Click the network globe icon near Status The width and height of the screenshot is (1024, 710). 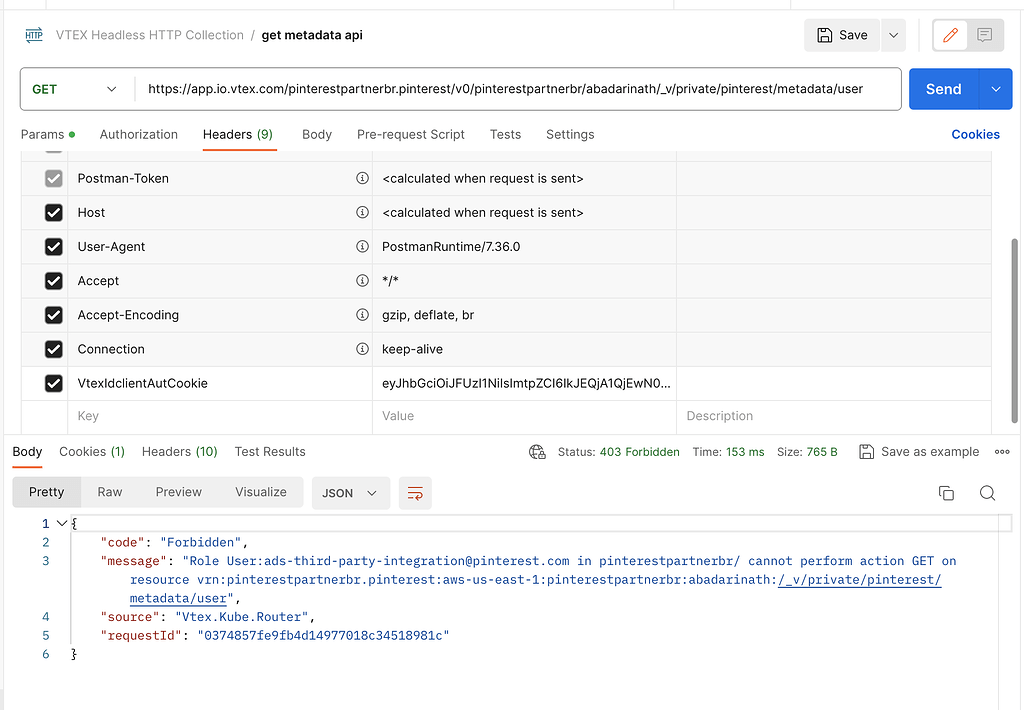537,452
